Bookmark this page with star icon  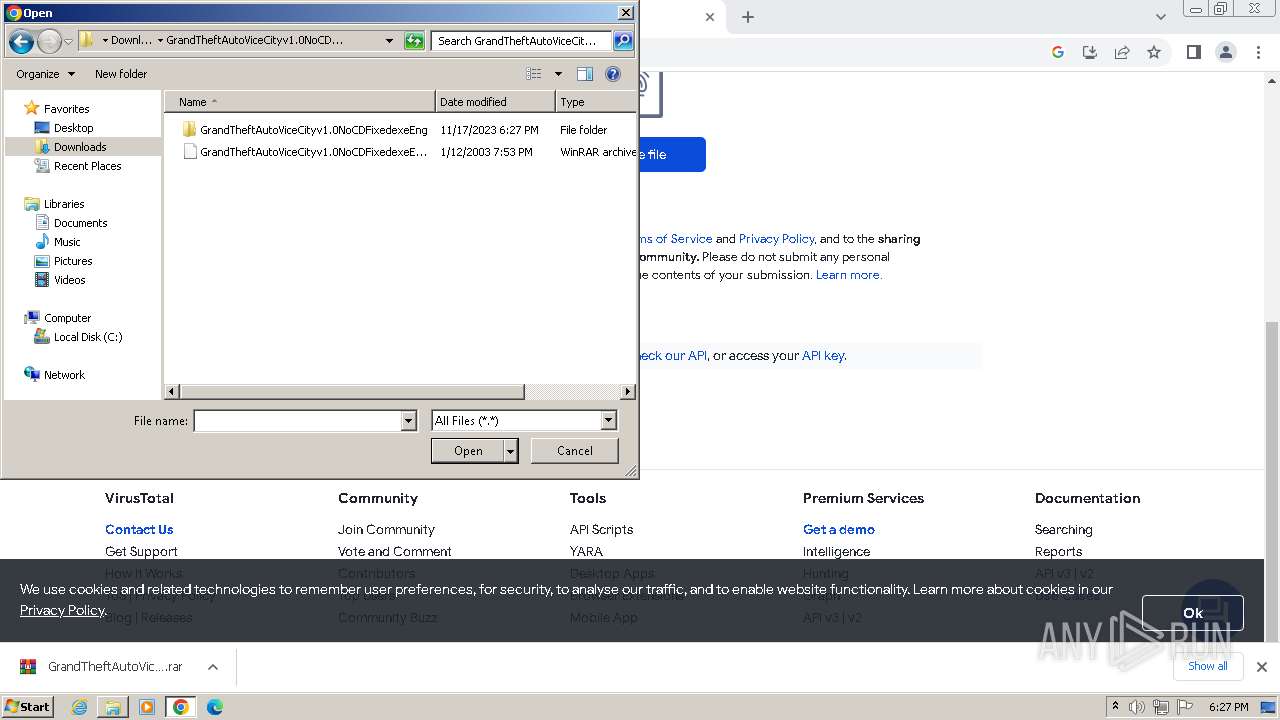point(1154,52)
